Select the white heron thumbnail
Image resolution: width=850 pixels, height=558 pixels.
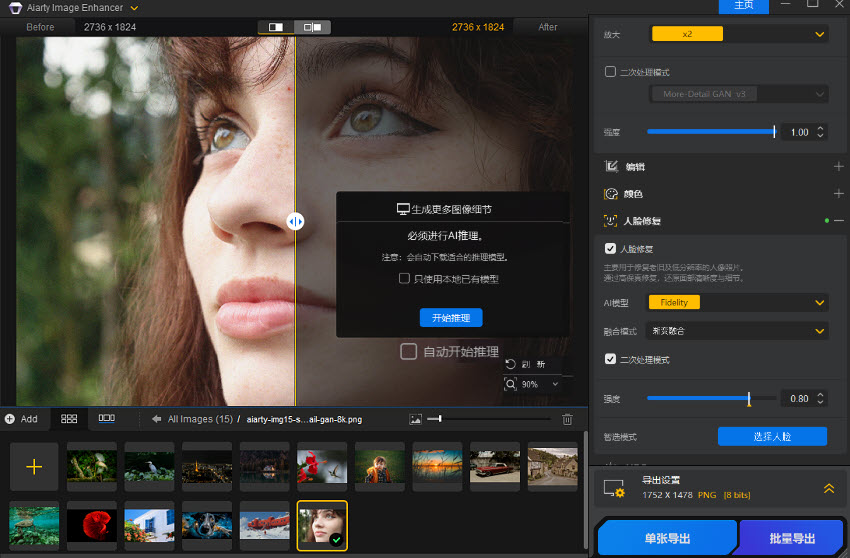[150, 466]
